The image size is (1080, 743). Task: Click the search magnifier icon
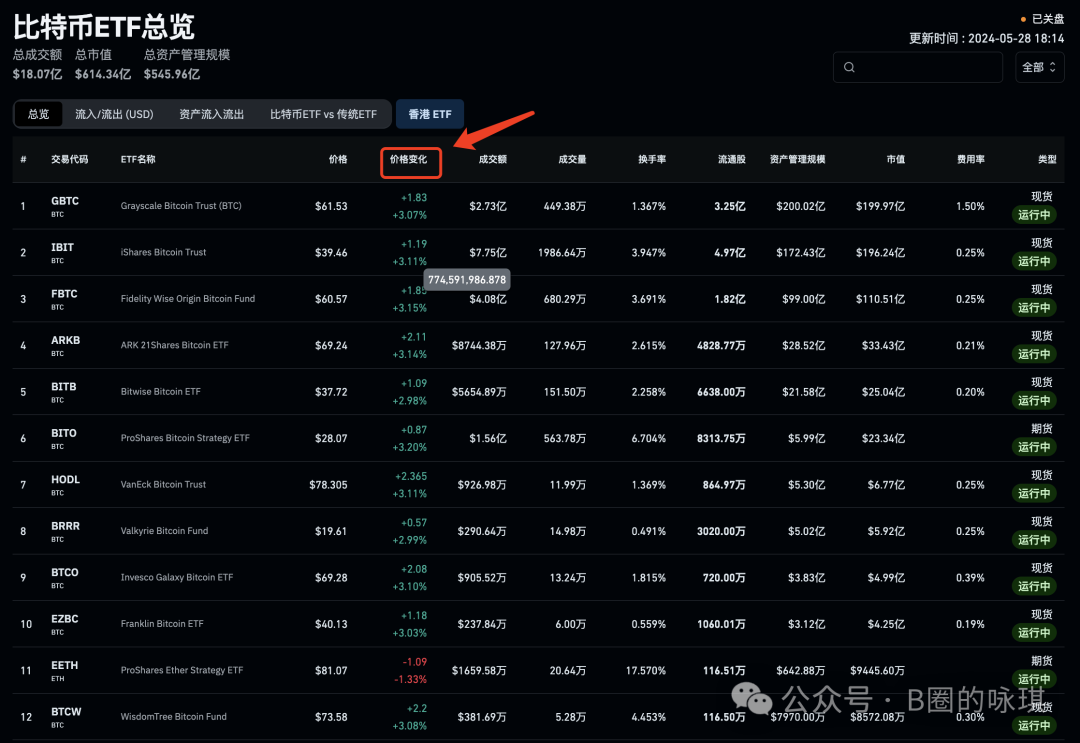click(849, 67)
